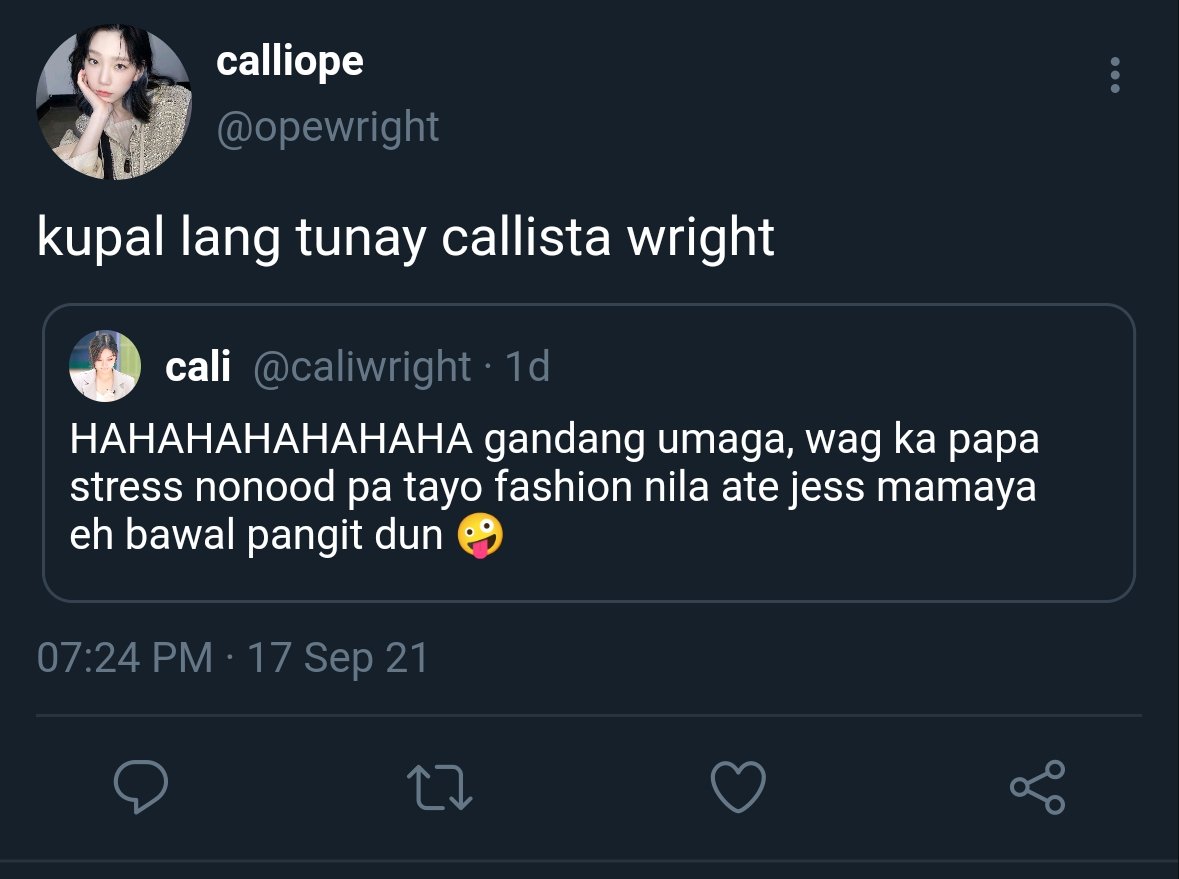Open the quoted tweet card border area
Viewport: 1179px width, 879px height.
[589, 453]
